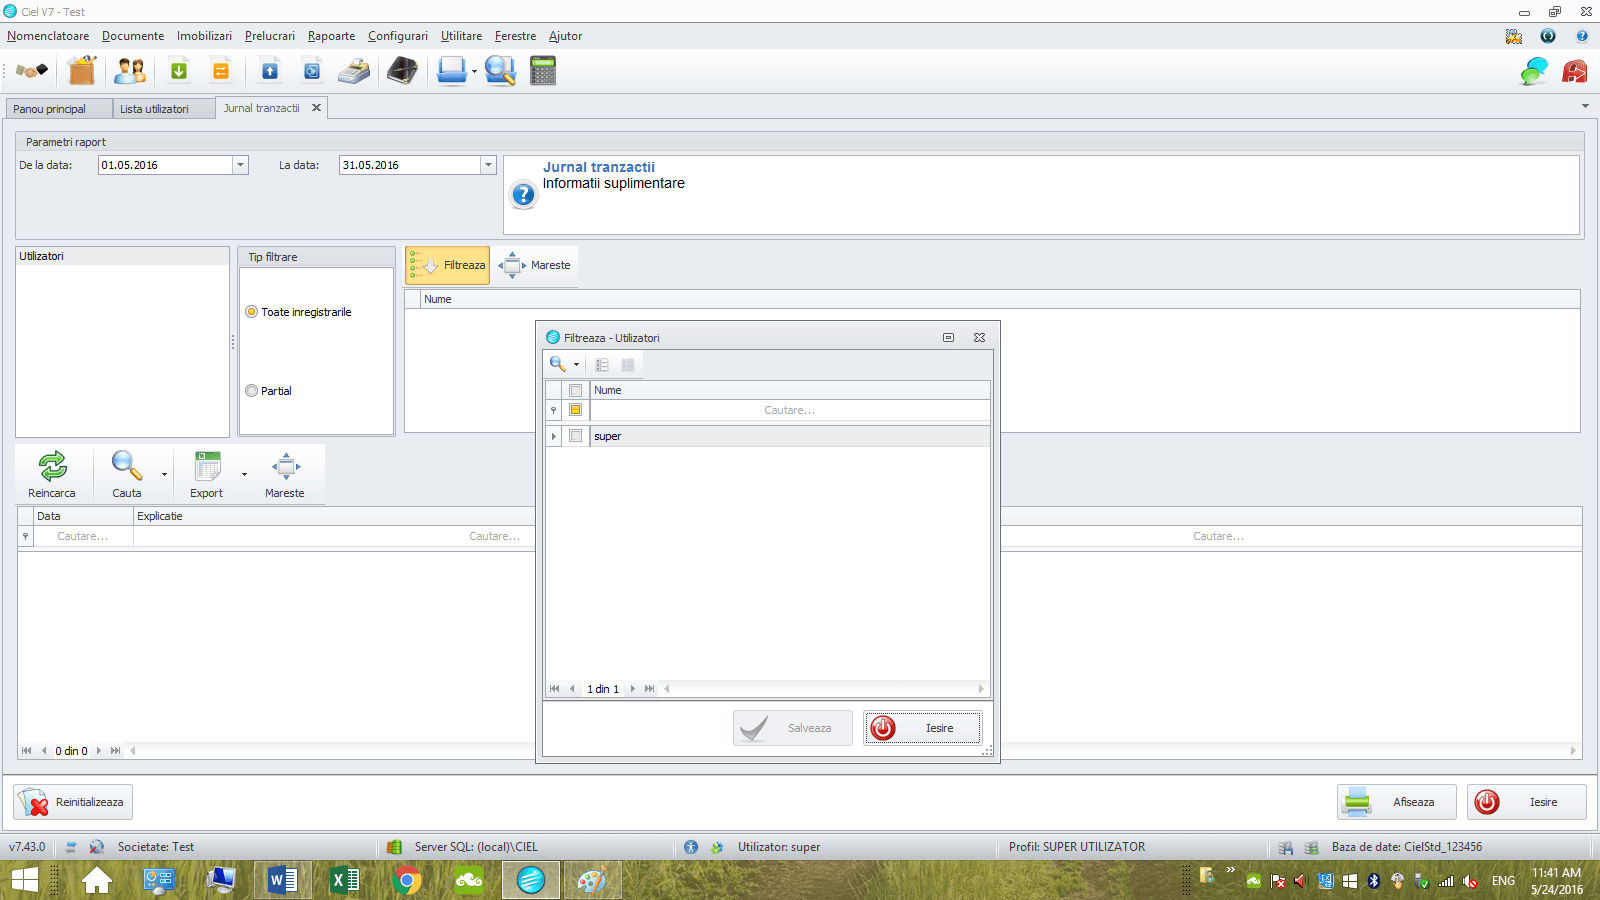Click the blue up-arrow document icon

click(x=270, y=71)
